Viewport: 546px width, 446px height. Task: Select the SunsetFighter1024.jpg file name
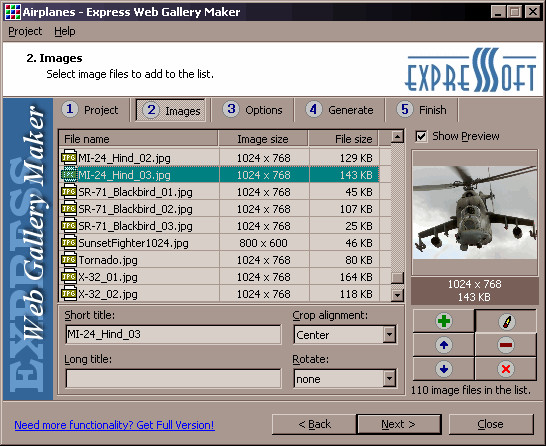133,243
